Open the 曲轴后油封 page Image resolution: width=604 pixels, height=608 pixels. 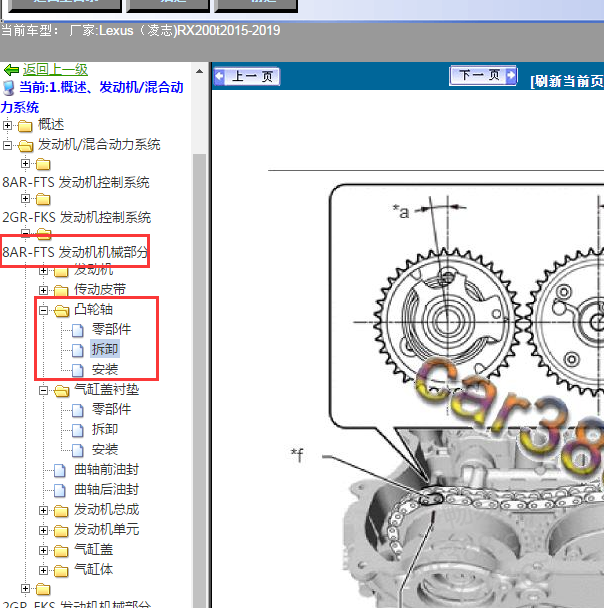(x=106, y=489)
